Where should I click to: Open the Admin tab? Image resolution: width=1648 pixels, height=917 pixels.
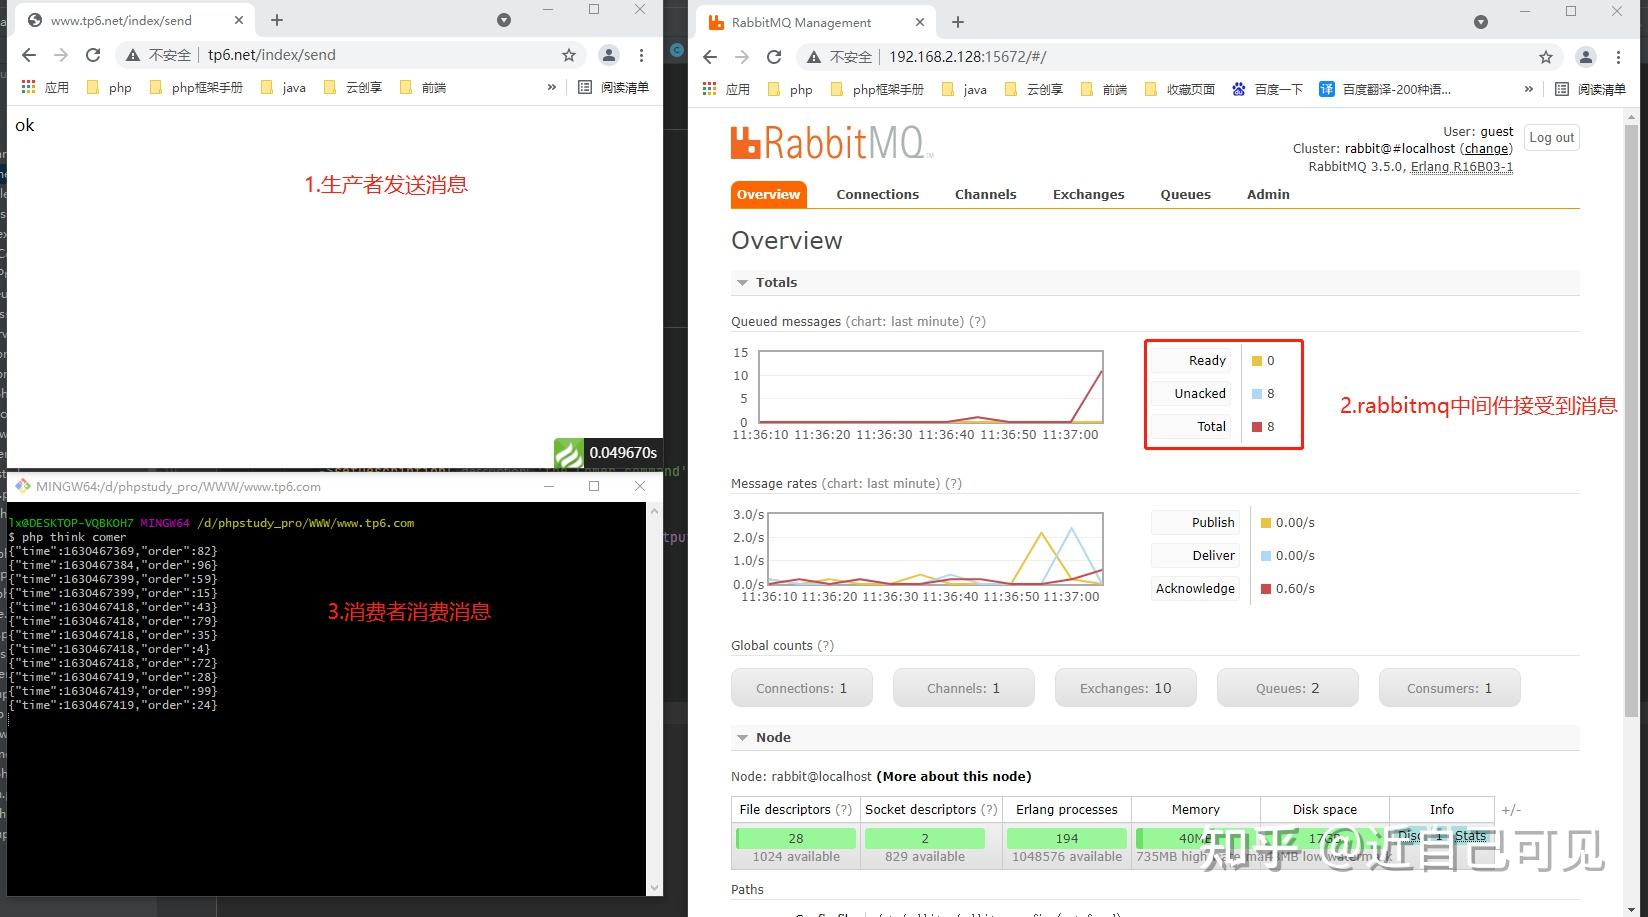pos(1267,194)
